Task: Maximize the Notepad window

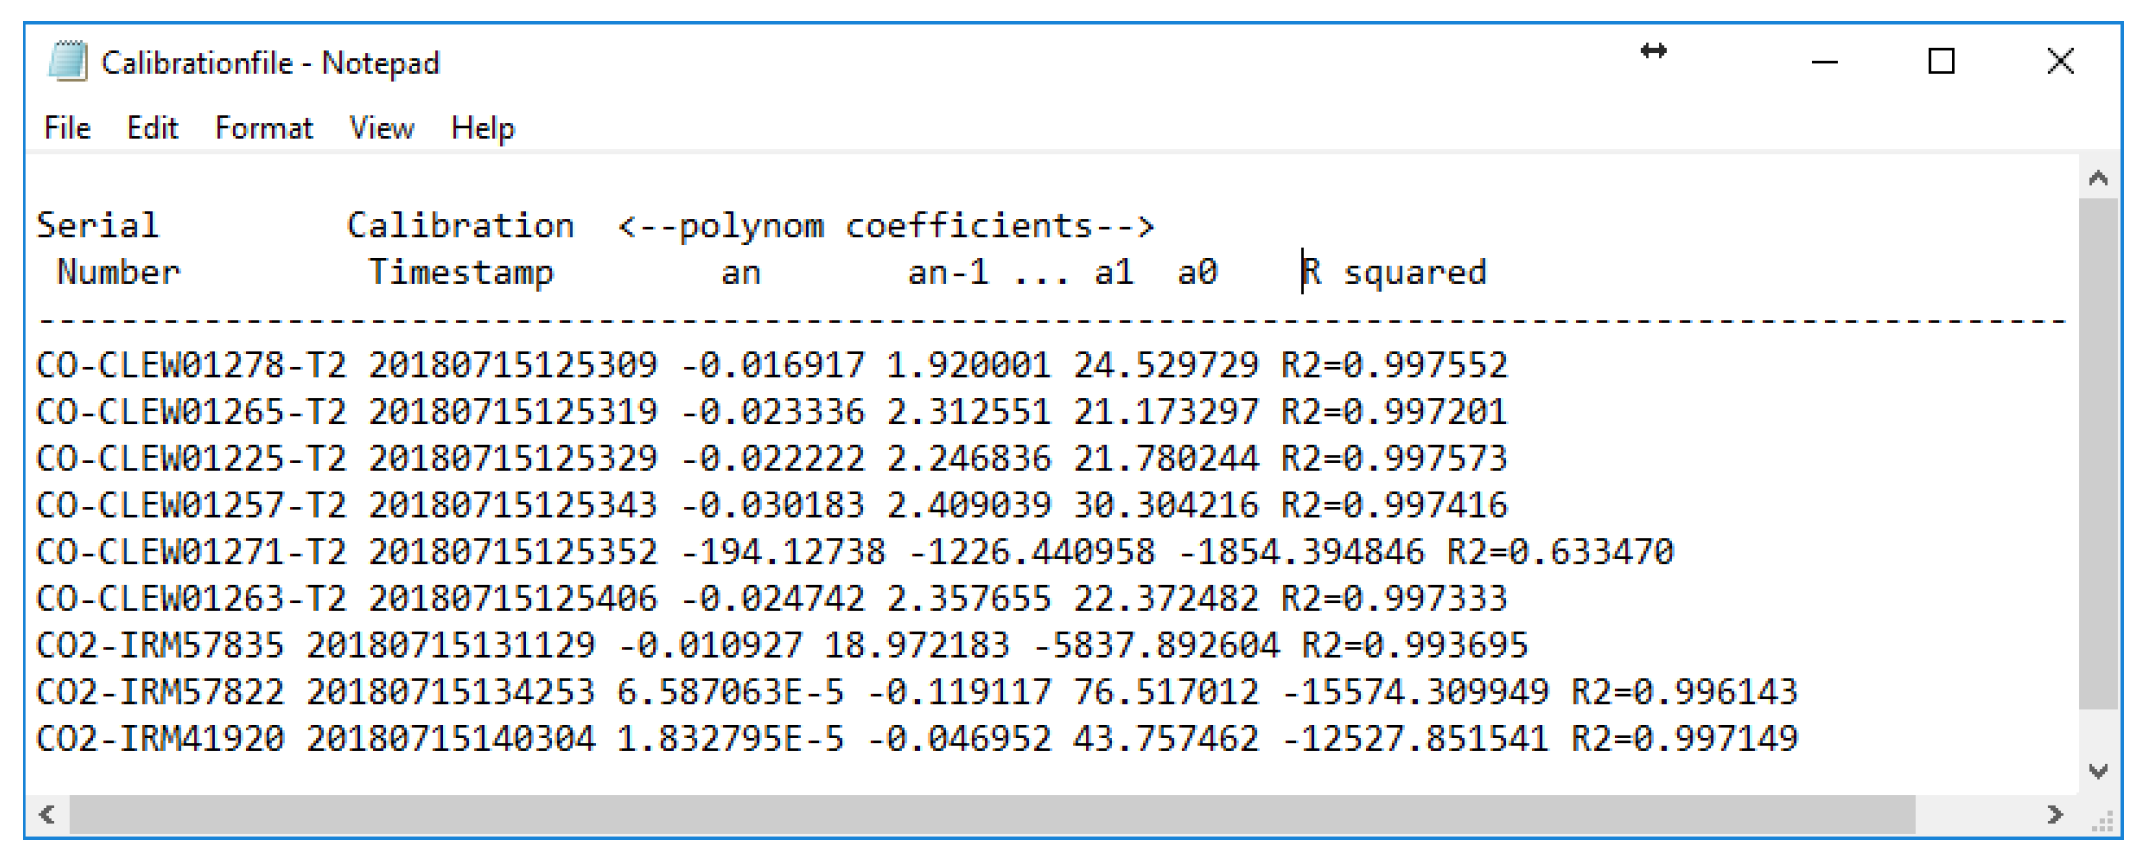Action: pos(1941,62)
